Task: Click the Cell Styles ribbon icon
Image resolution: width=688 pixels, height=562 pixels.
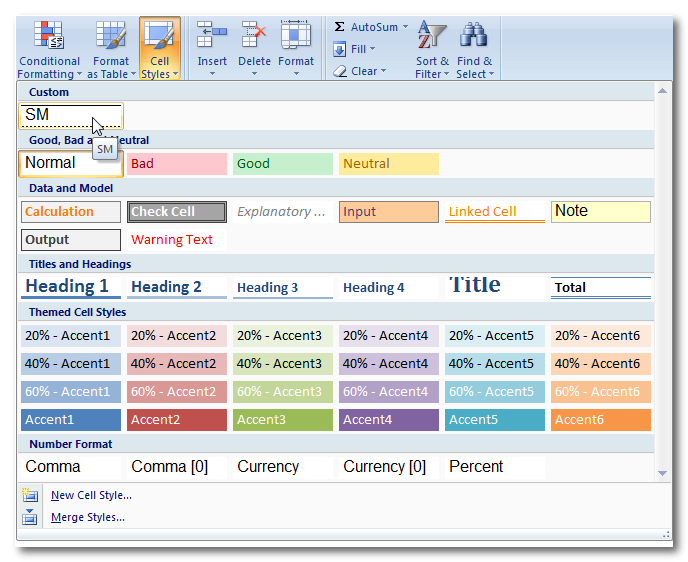Action: point(158,37)
